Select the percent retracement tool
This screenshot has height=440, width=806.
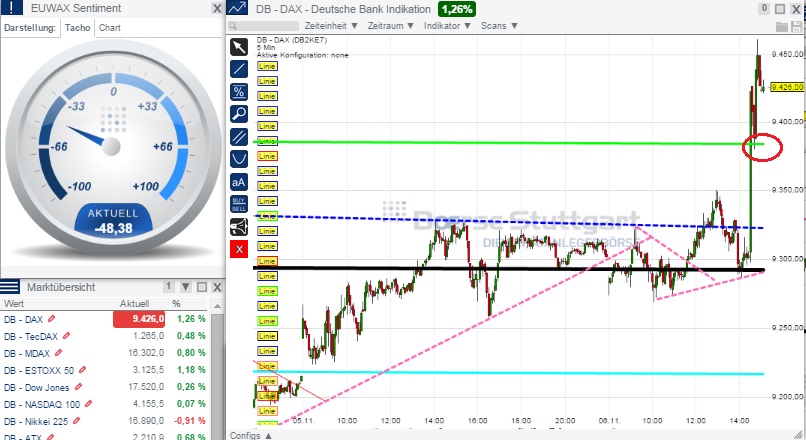[x=239, y=92]
